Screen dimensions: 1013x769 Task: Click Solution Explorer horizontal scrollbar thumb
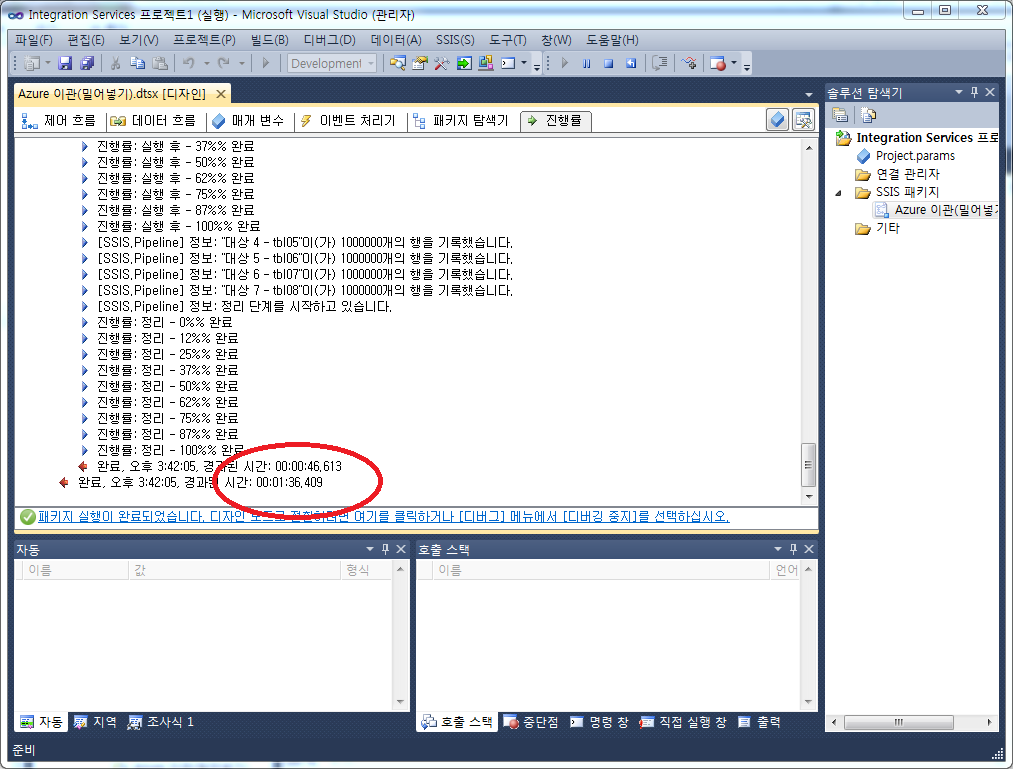pos(899,722)
